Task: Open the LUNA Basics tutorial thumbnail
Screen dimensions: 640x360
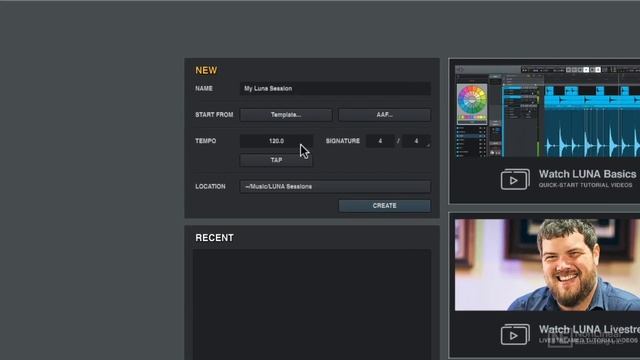Action: [547, 111]
